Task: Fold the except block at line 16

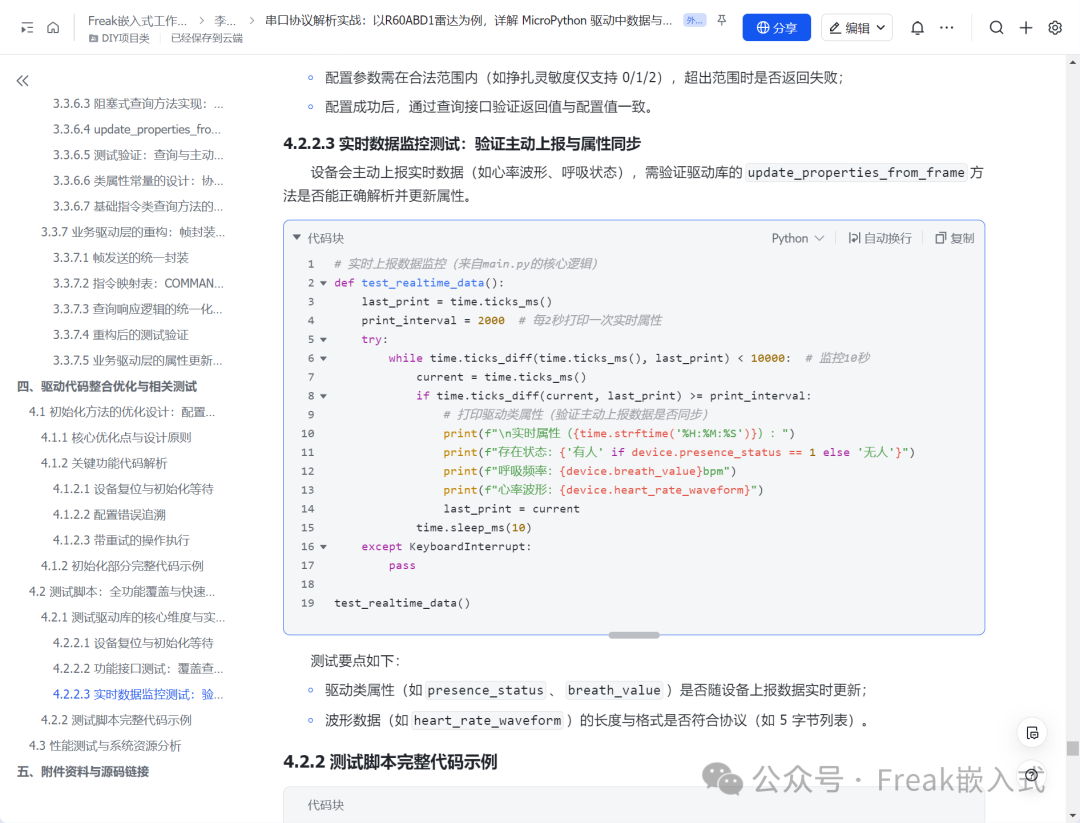Action: click(x=323, y=547)
